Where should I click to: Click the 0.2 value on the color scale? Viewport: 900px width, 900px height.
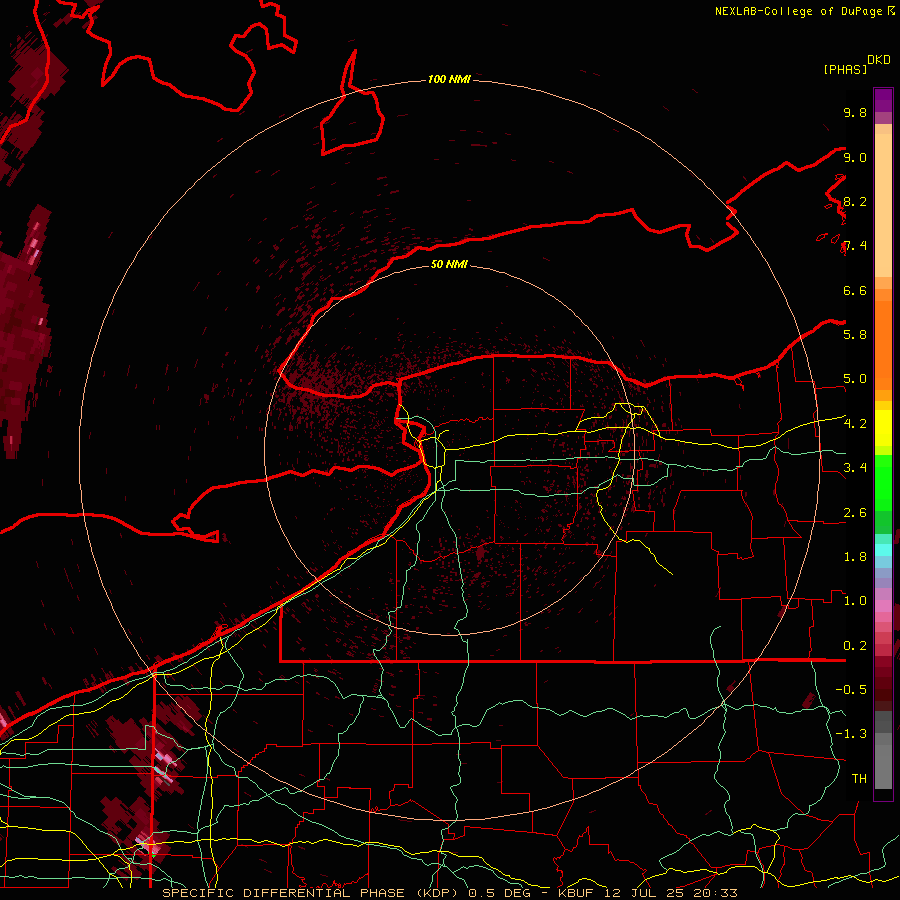click(855, 646)
